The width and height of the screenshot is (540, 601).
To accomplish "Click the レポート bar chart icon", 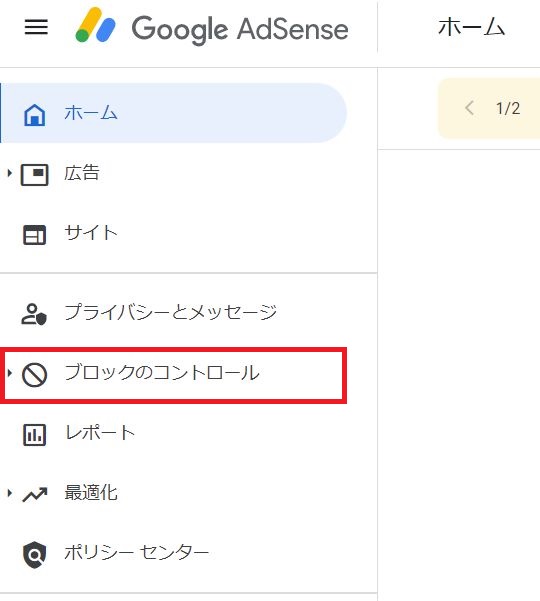I will (34, 435).
